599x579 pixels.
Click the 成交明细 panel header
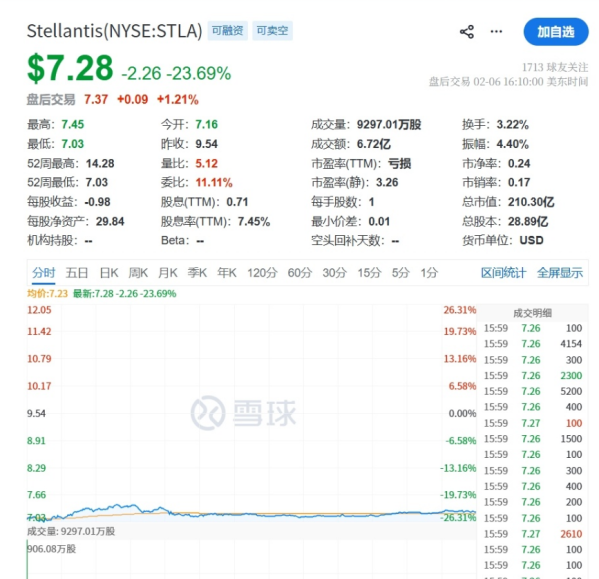tap(532, 313)
